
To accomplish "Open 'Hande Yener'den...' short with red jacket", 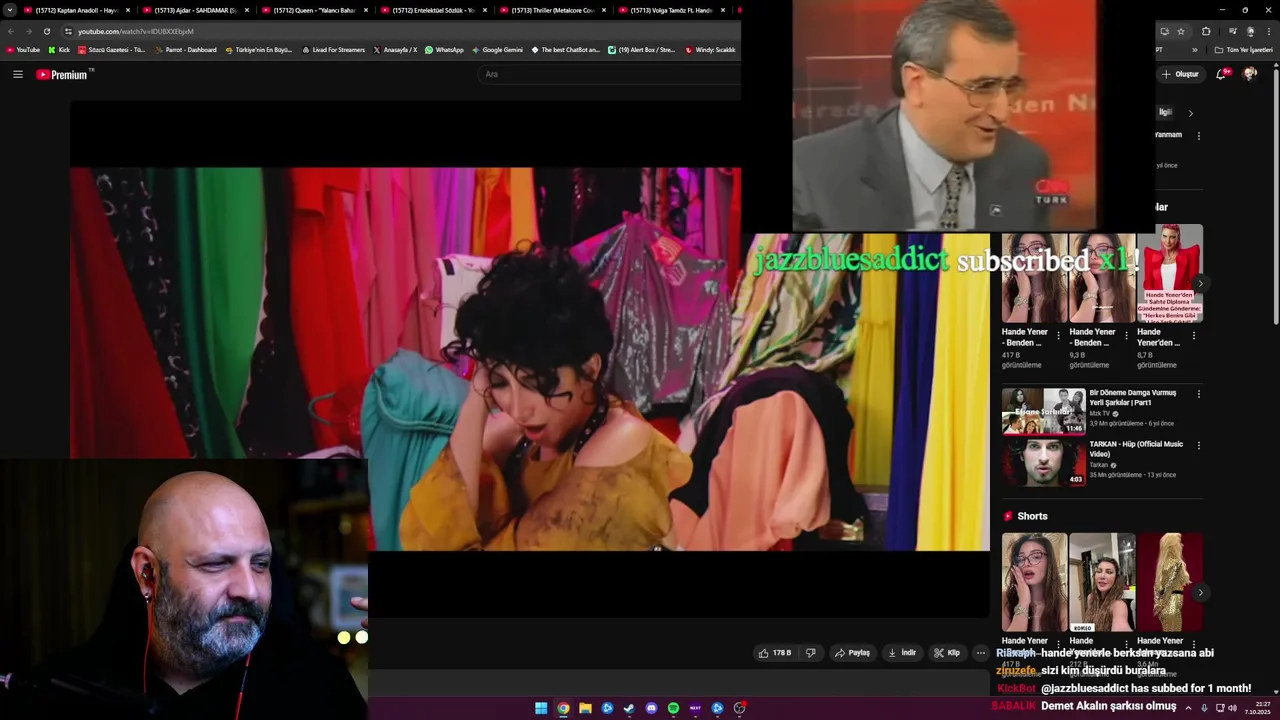I will pos(1170,274).
